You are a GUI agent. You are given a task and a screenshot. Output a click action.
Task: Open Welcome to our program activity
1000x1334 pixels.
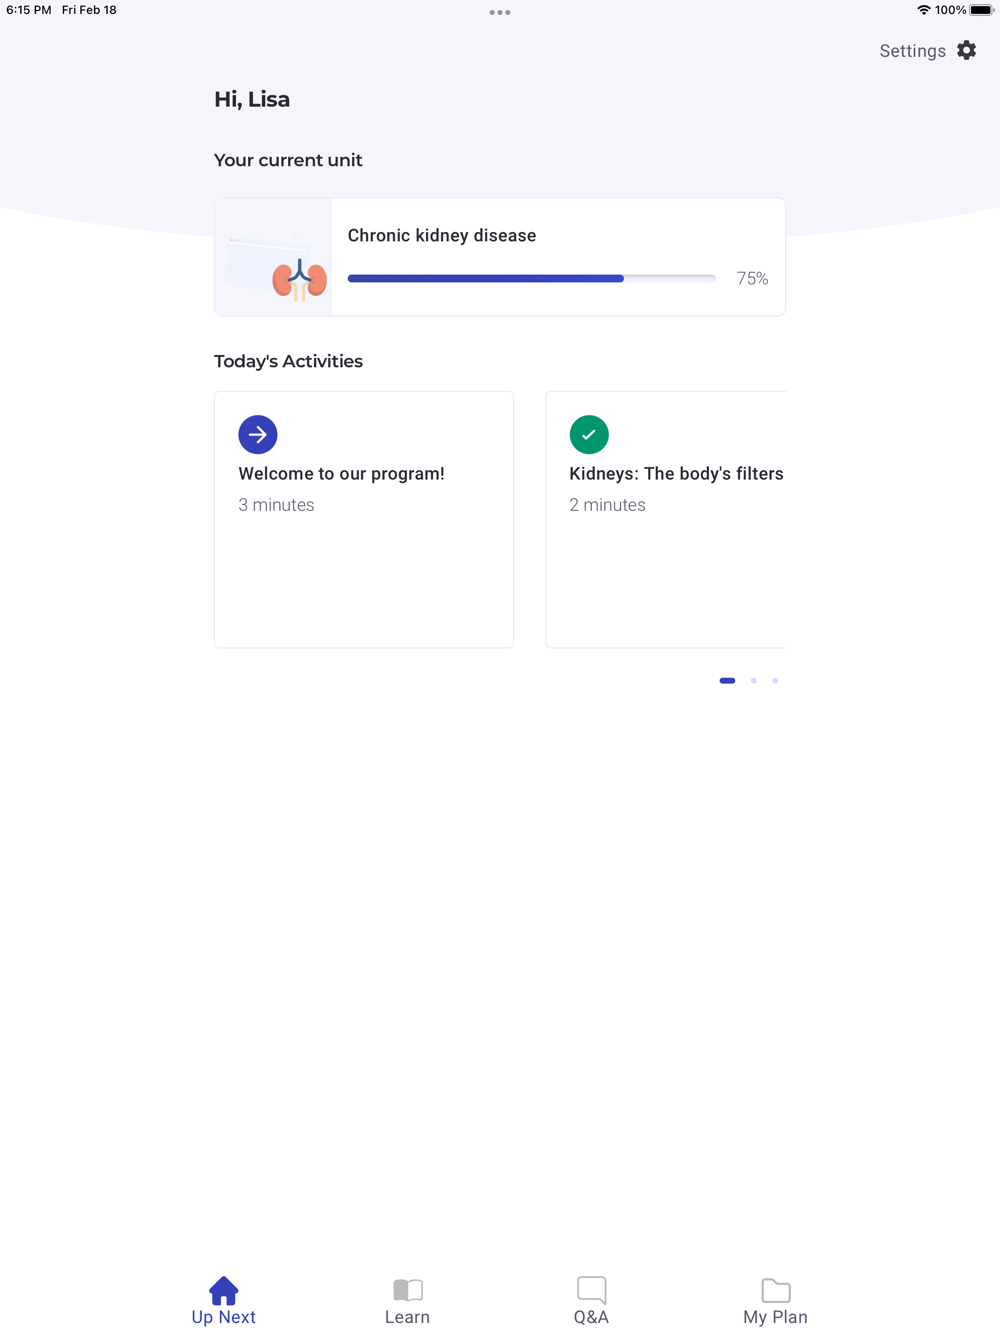[x=364, y=519]
